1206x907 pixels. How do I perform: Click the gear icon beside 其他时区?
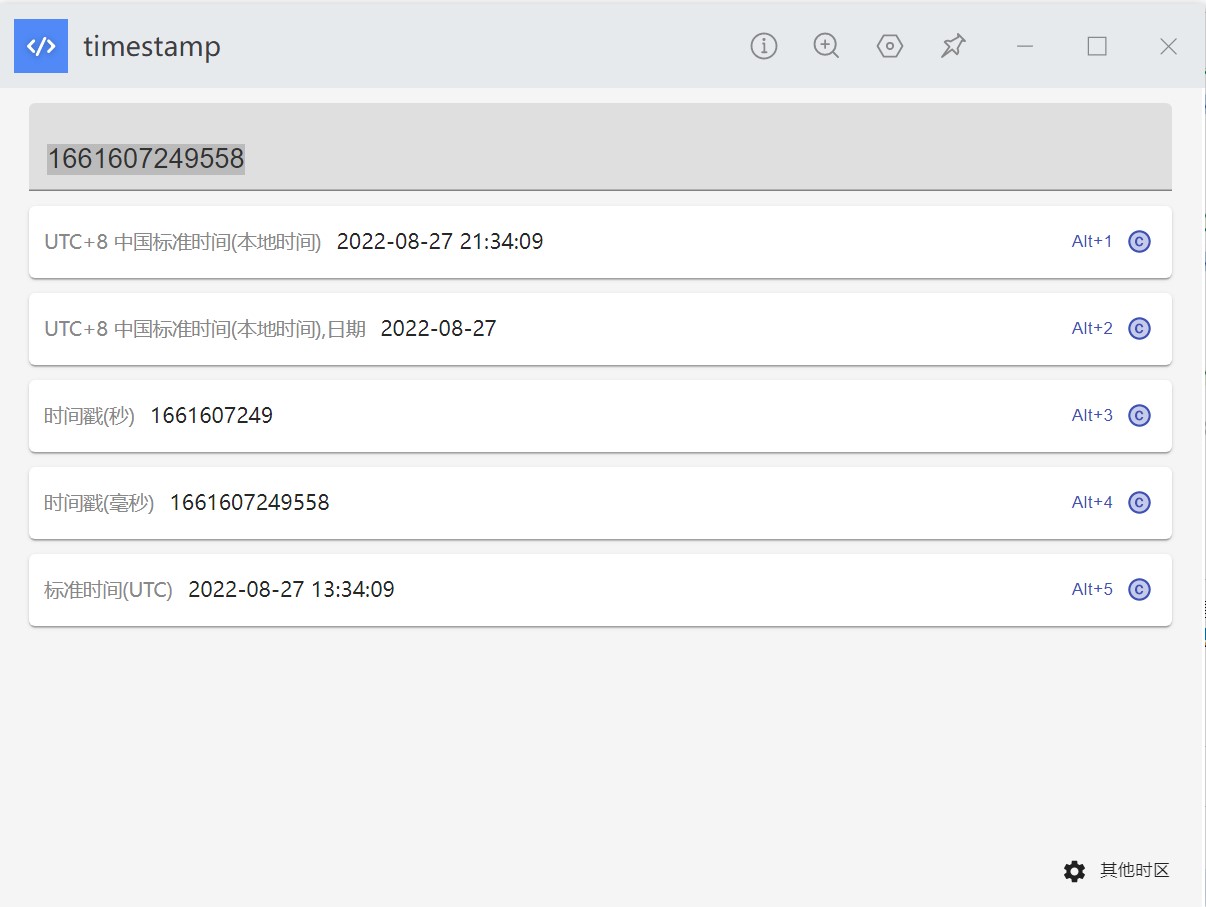point(1074,871)
